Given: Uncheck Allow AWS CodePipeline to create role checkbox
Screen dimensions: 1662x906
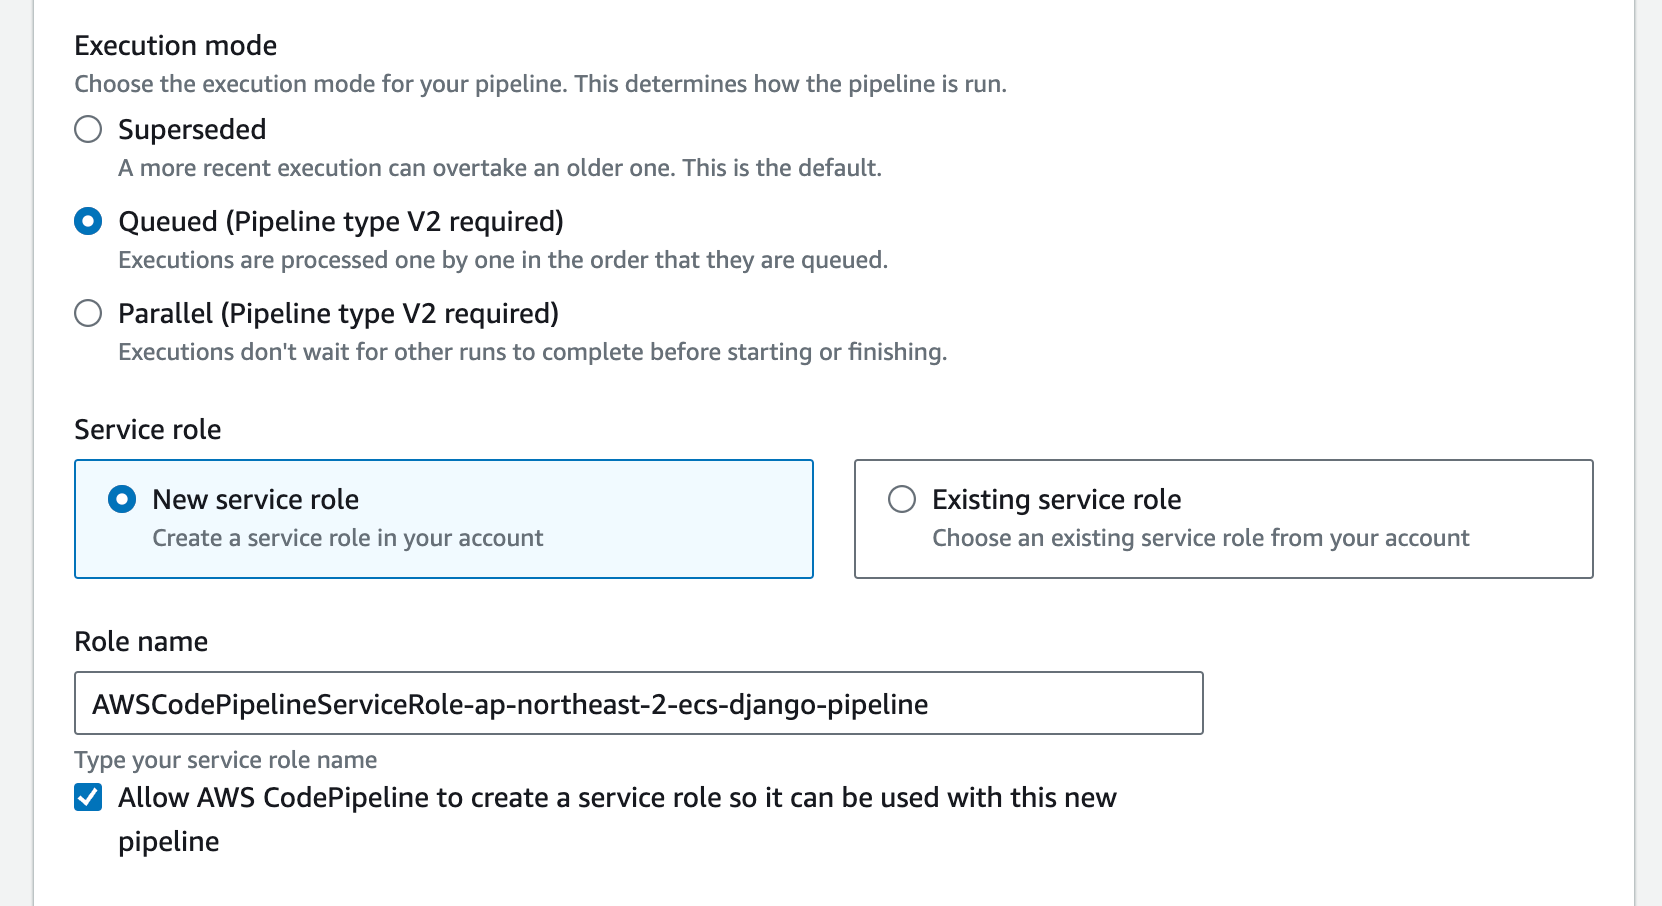Looking at the screenshot, I should coord(88,797).
